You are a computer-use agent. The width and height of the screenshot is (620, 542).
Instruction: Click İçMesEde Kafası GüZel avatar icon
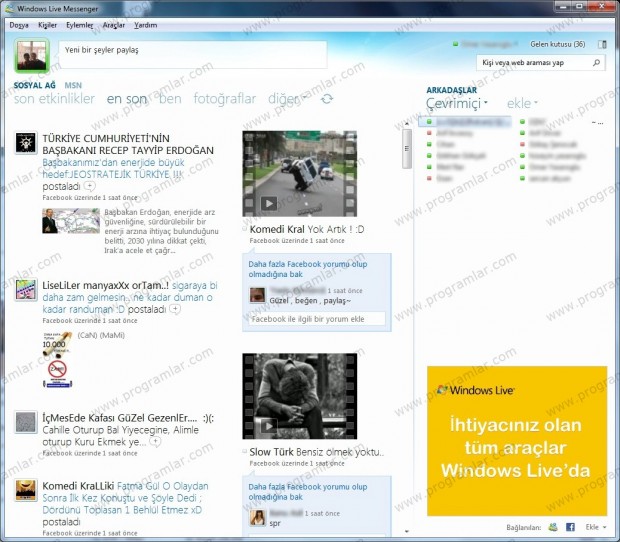pos(26,422)
